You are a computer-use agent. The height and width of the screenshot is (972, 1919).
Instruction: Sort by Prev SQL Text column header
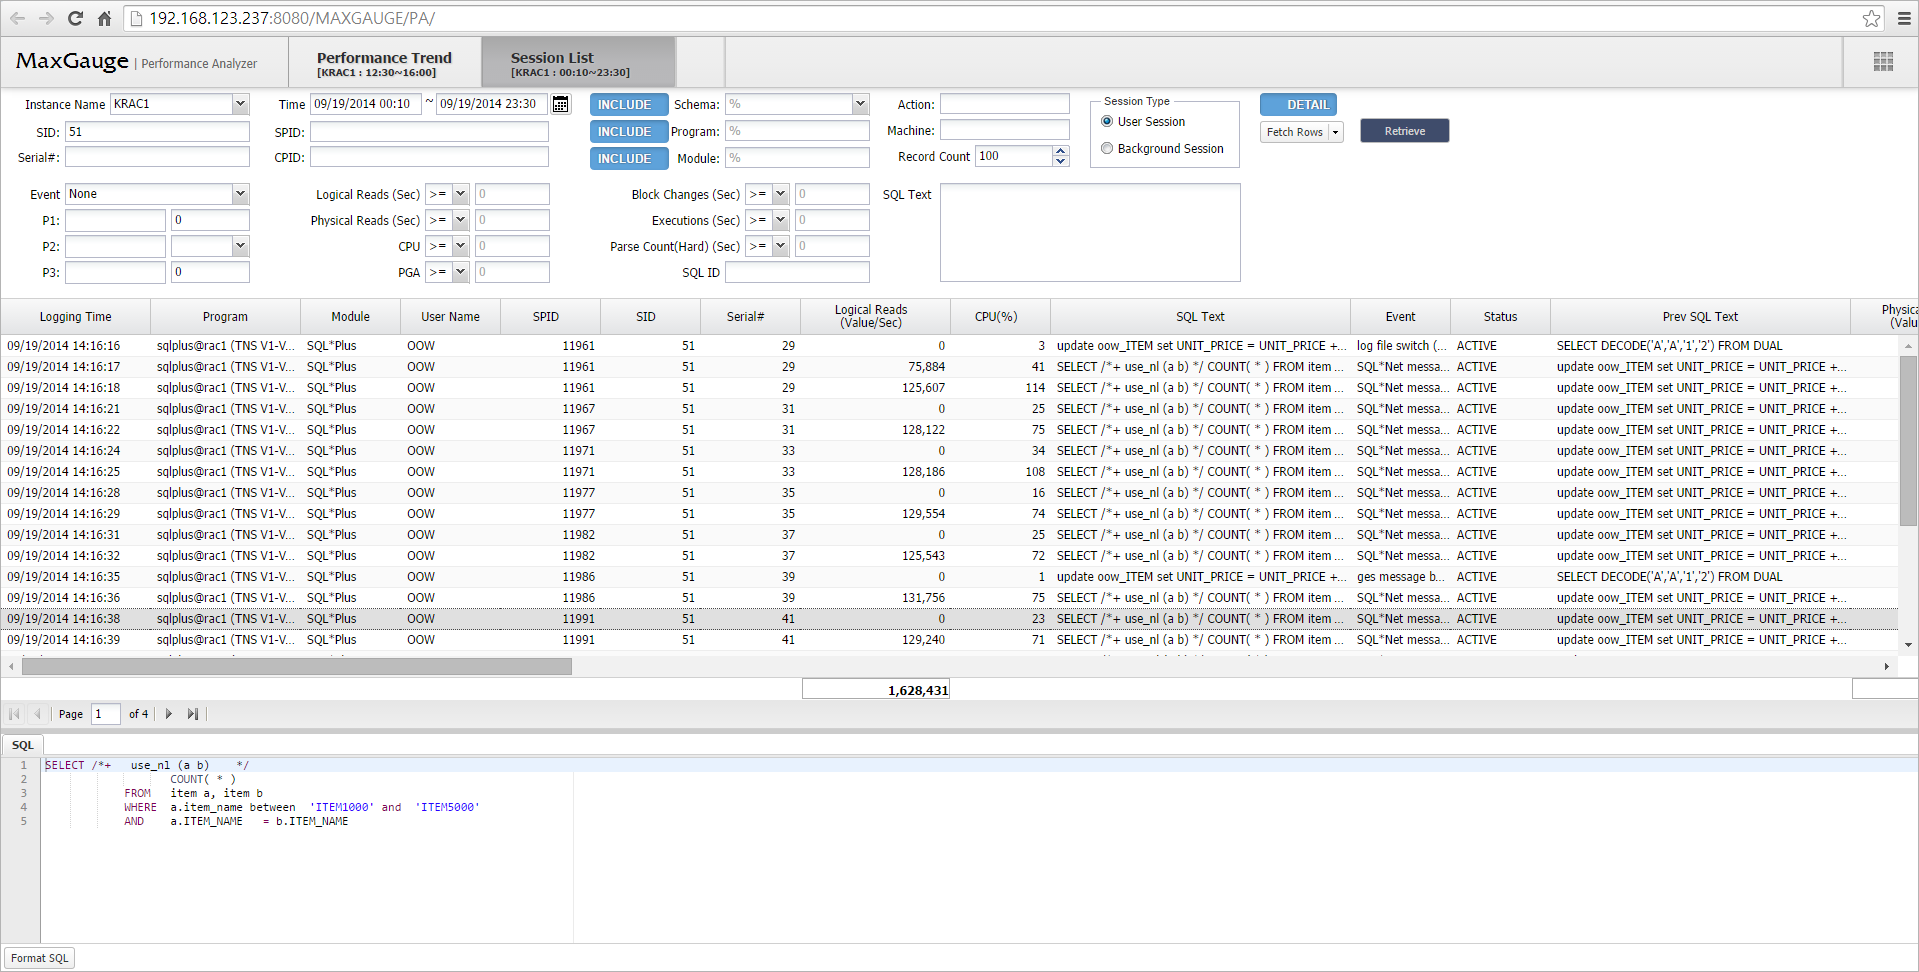pos(1700,317)
